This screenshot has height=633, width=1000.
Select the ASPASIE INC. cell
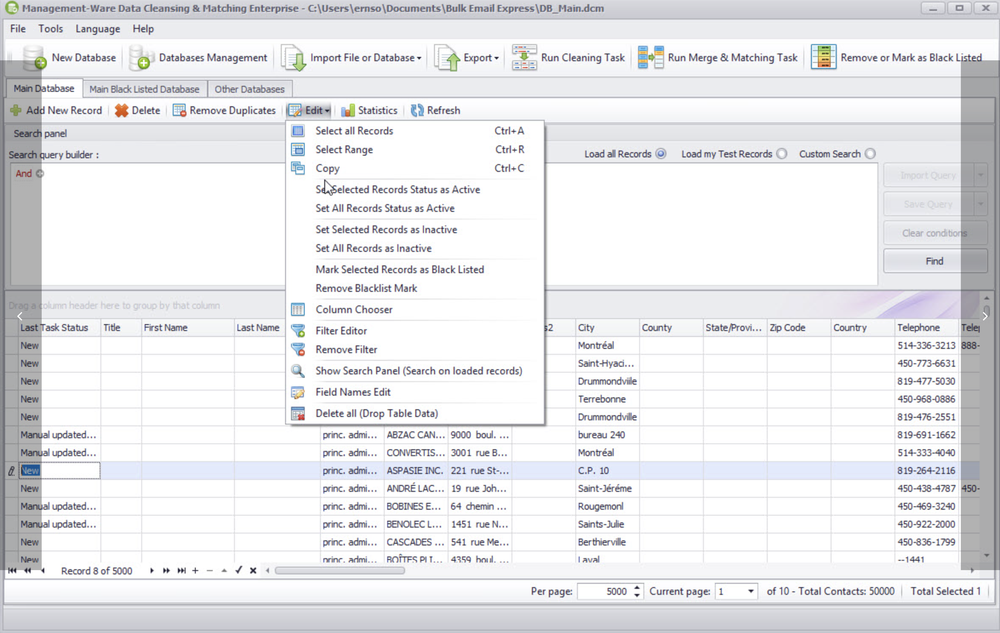click(x=415, y=470)
